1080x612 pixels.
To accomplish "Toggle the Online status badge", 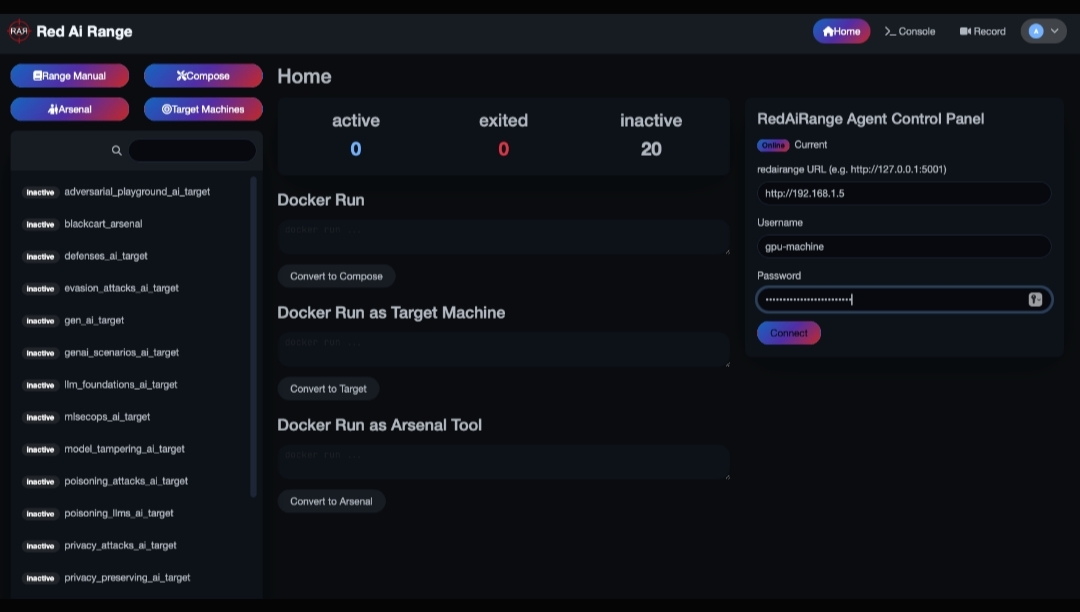I will tap(772, 145).
